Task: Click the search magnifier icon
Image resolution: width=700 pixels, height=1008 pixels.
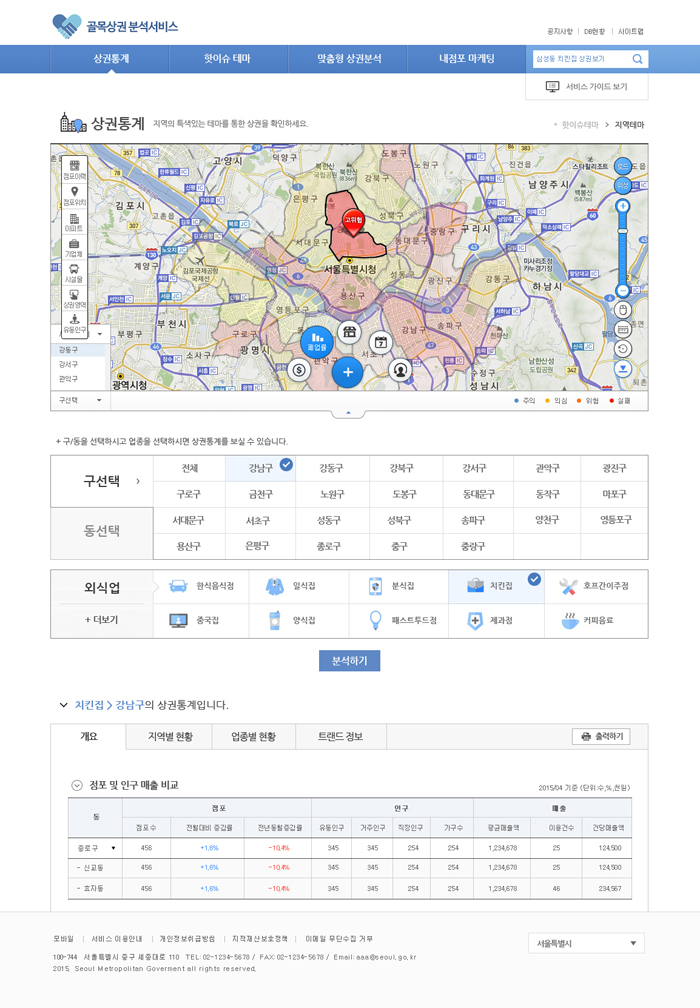Action: (637, 59)
